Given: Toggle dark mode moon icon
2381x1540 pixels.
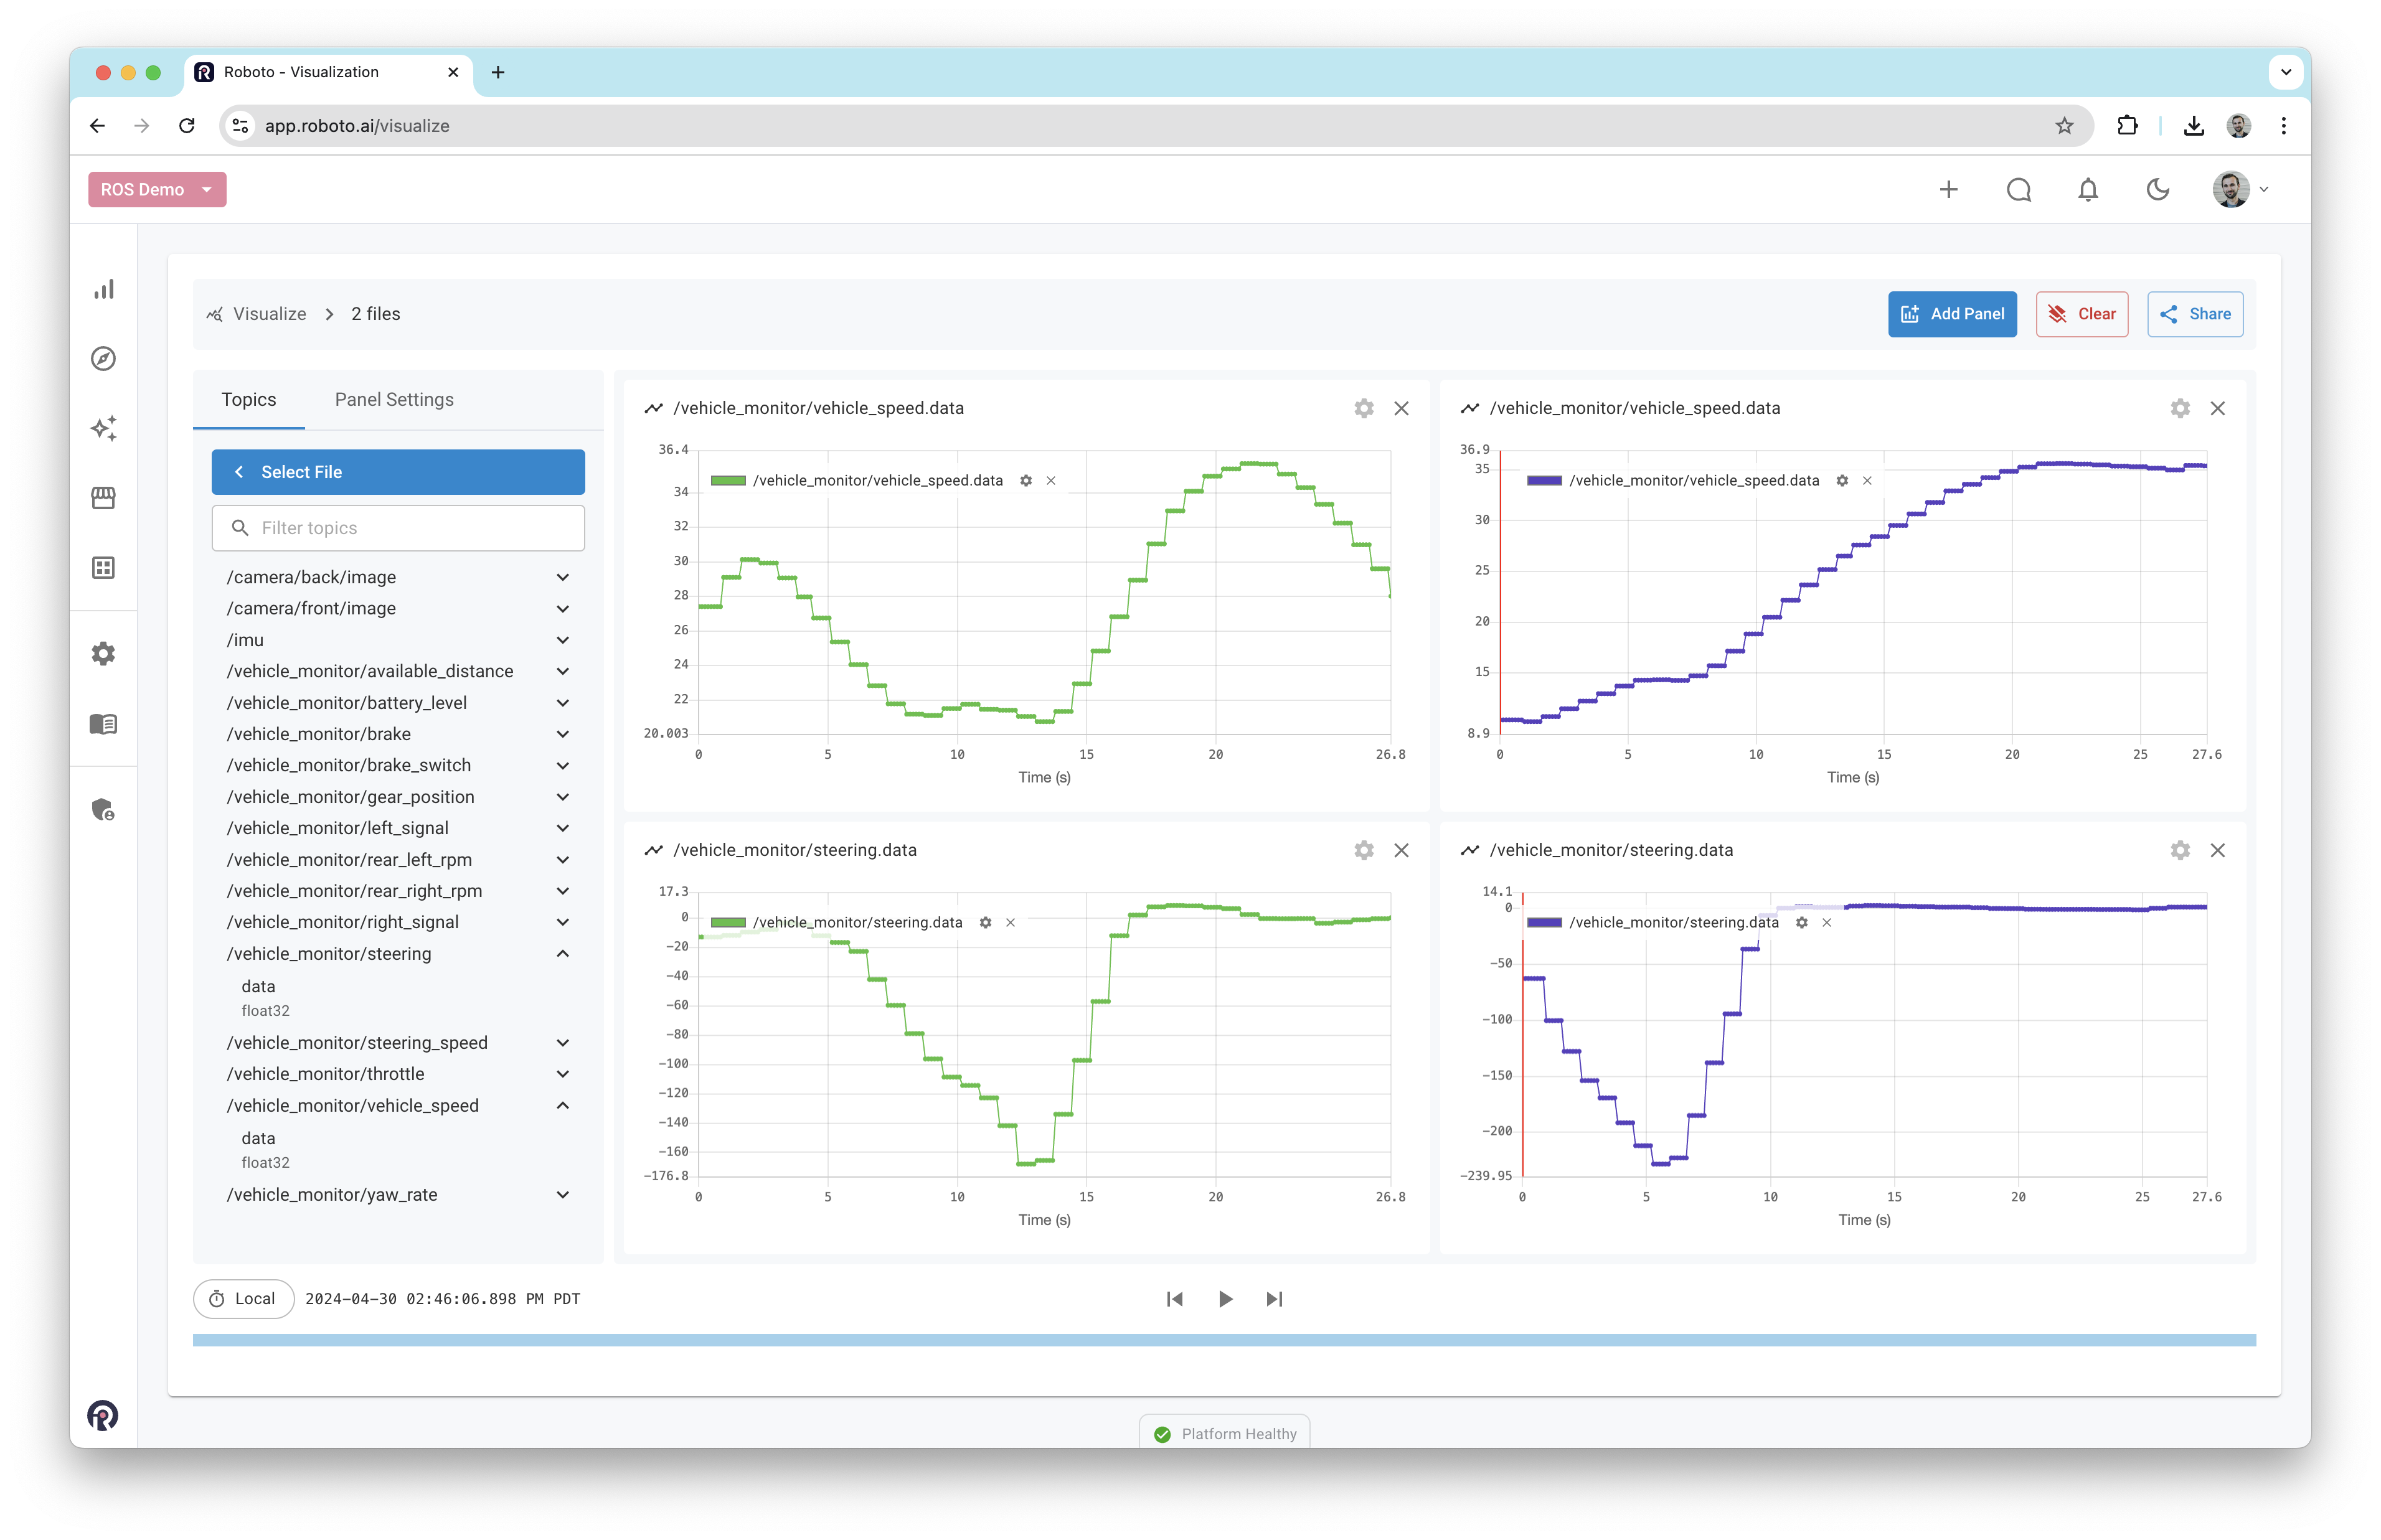Looking at the screenshot, I should pyautogui.click(x=2158, y=190).
